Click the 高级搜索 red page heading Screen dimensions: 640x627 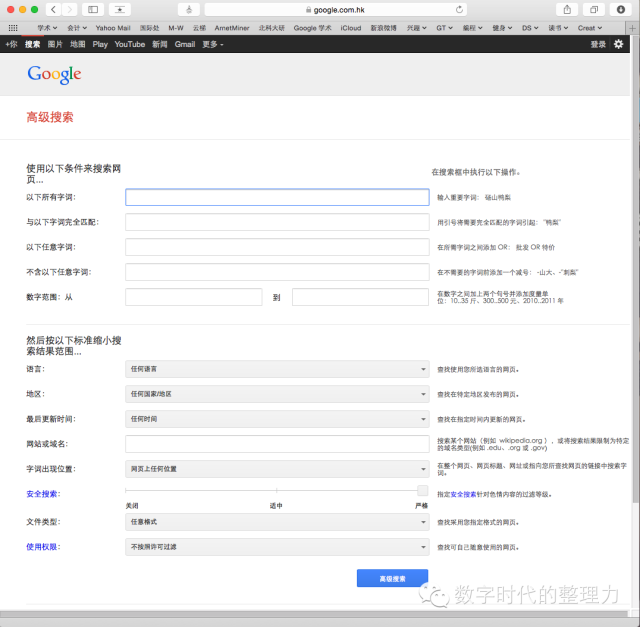point(50,117)
